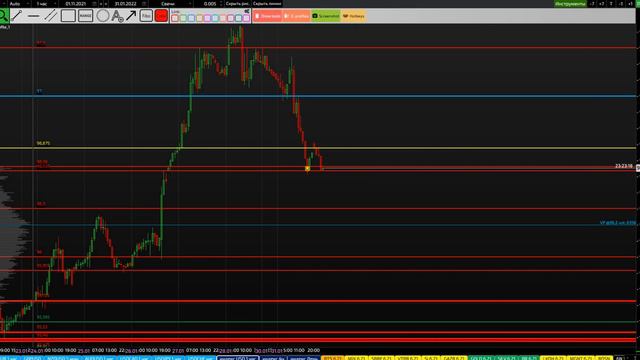The width and height of the screenshot is (640, 360).
Task: Click the time label 23:23:18 at the price line
Action: click(x=624, y=166)
